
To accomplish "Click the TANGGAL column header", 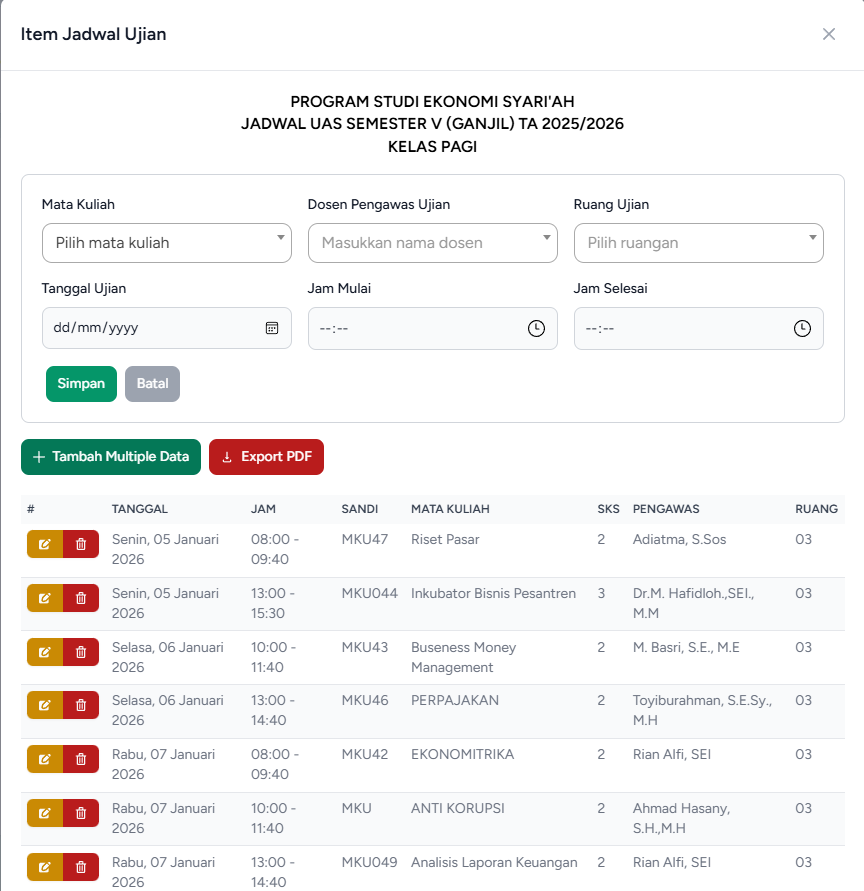I will (x=140, y=509).
